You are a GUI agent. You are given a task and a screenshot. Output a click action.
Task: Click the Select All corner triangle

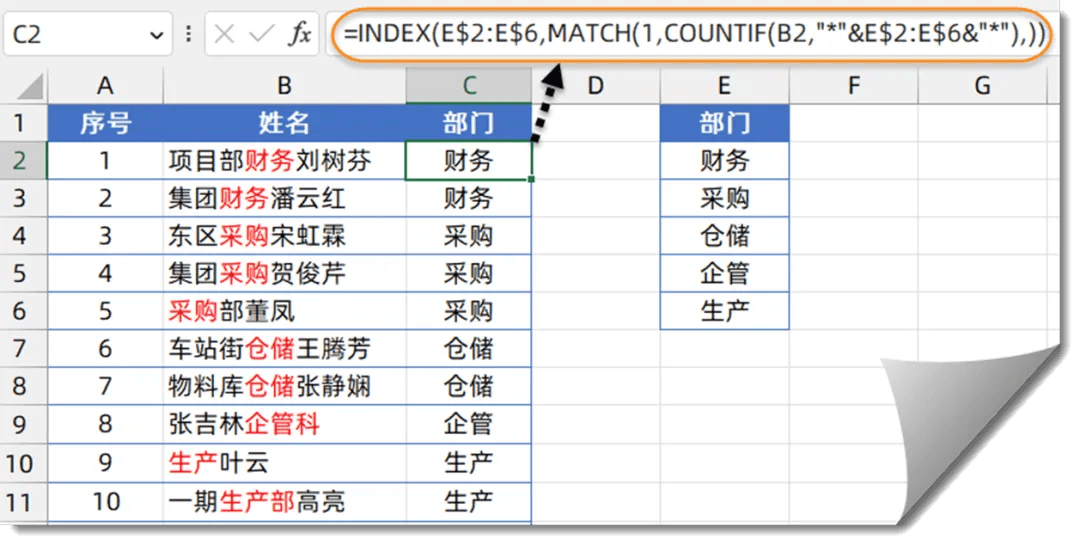coord(30,86)
